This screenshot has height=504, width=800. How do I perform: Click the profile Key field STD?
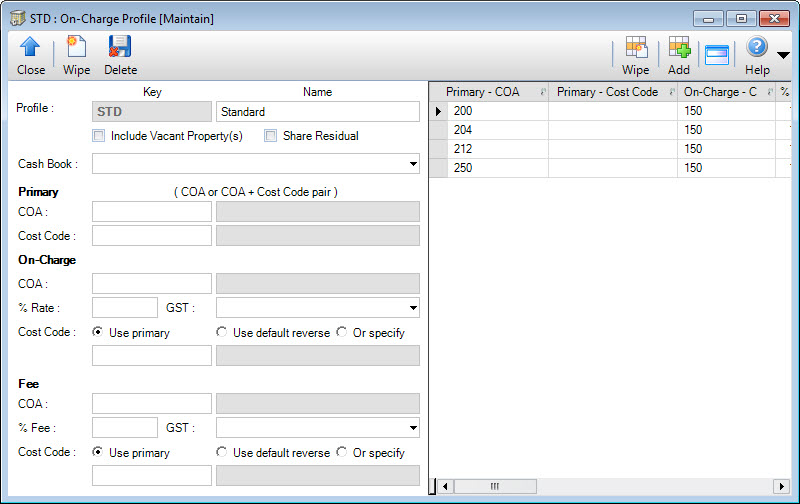152,112
